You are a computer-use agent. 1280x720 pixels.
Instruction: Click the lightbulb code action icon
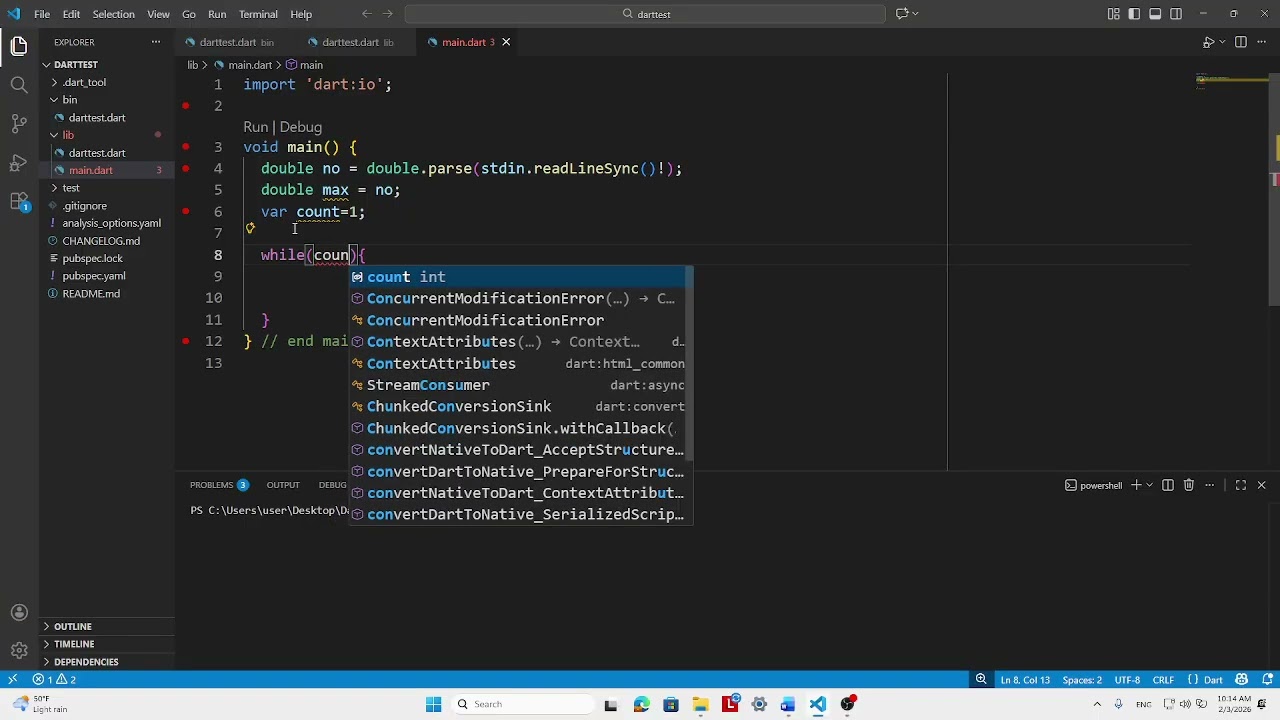click(250, 228)
